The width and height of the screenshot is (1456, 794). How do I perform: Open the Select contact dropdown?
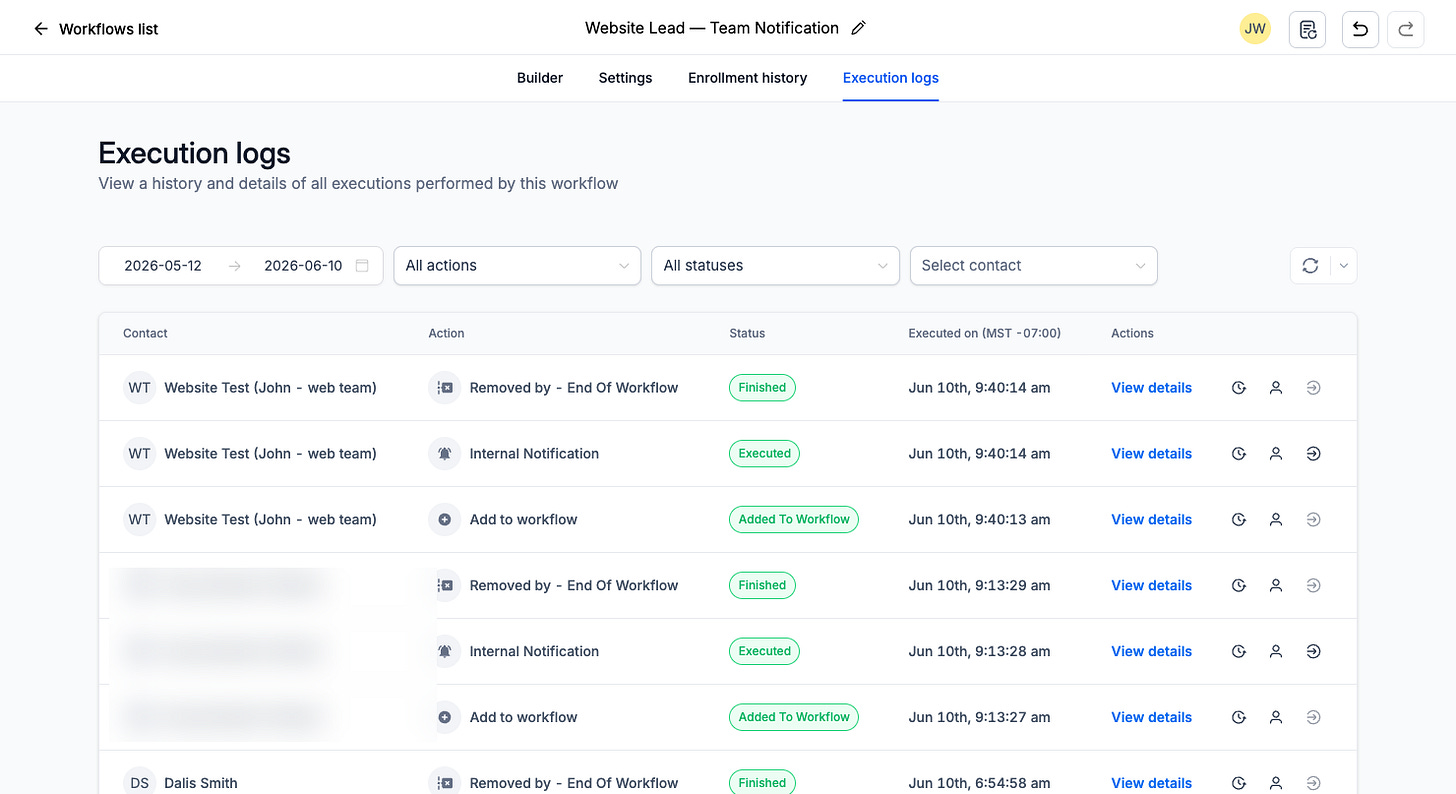point(1033,266)
